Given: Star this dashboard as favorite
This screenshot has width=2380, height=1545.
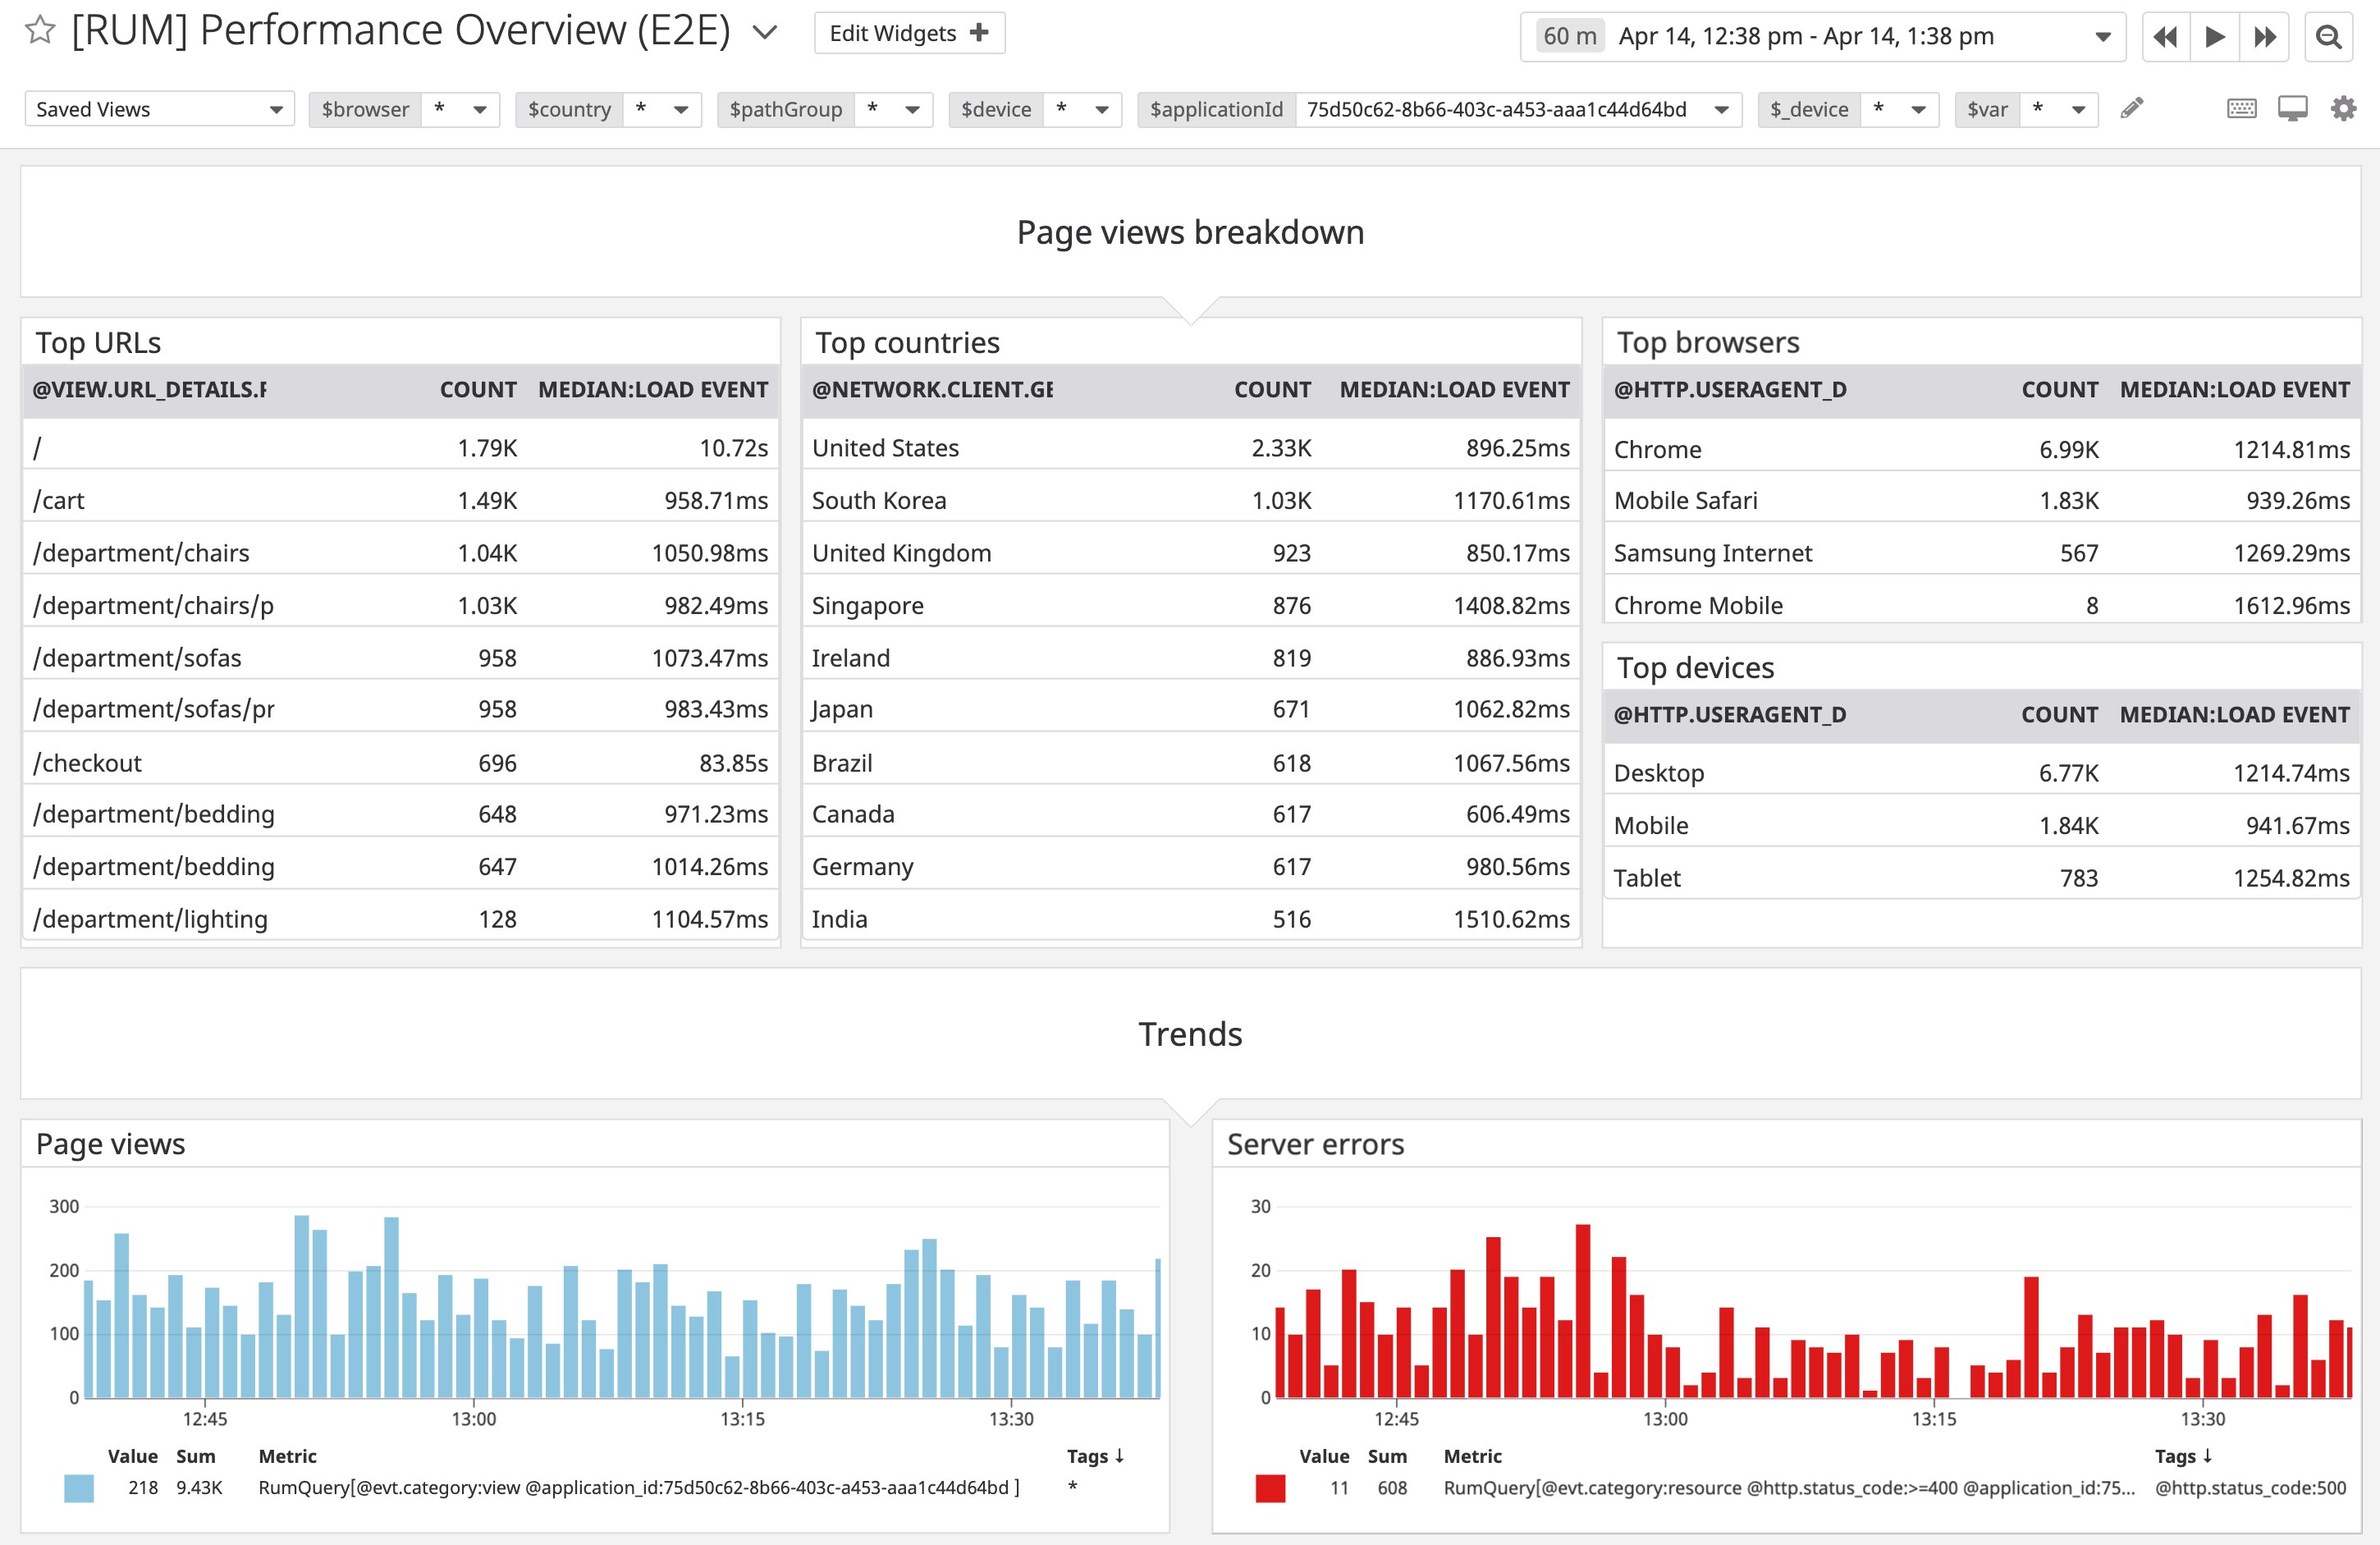Looking at the screenshot, I should coord(39,31).
